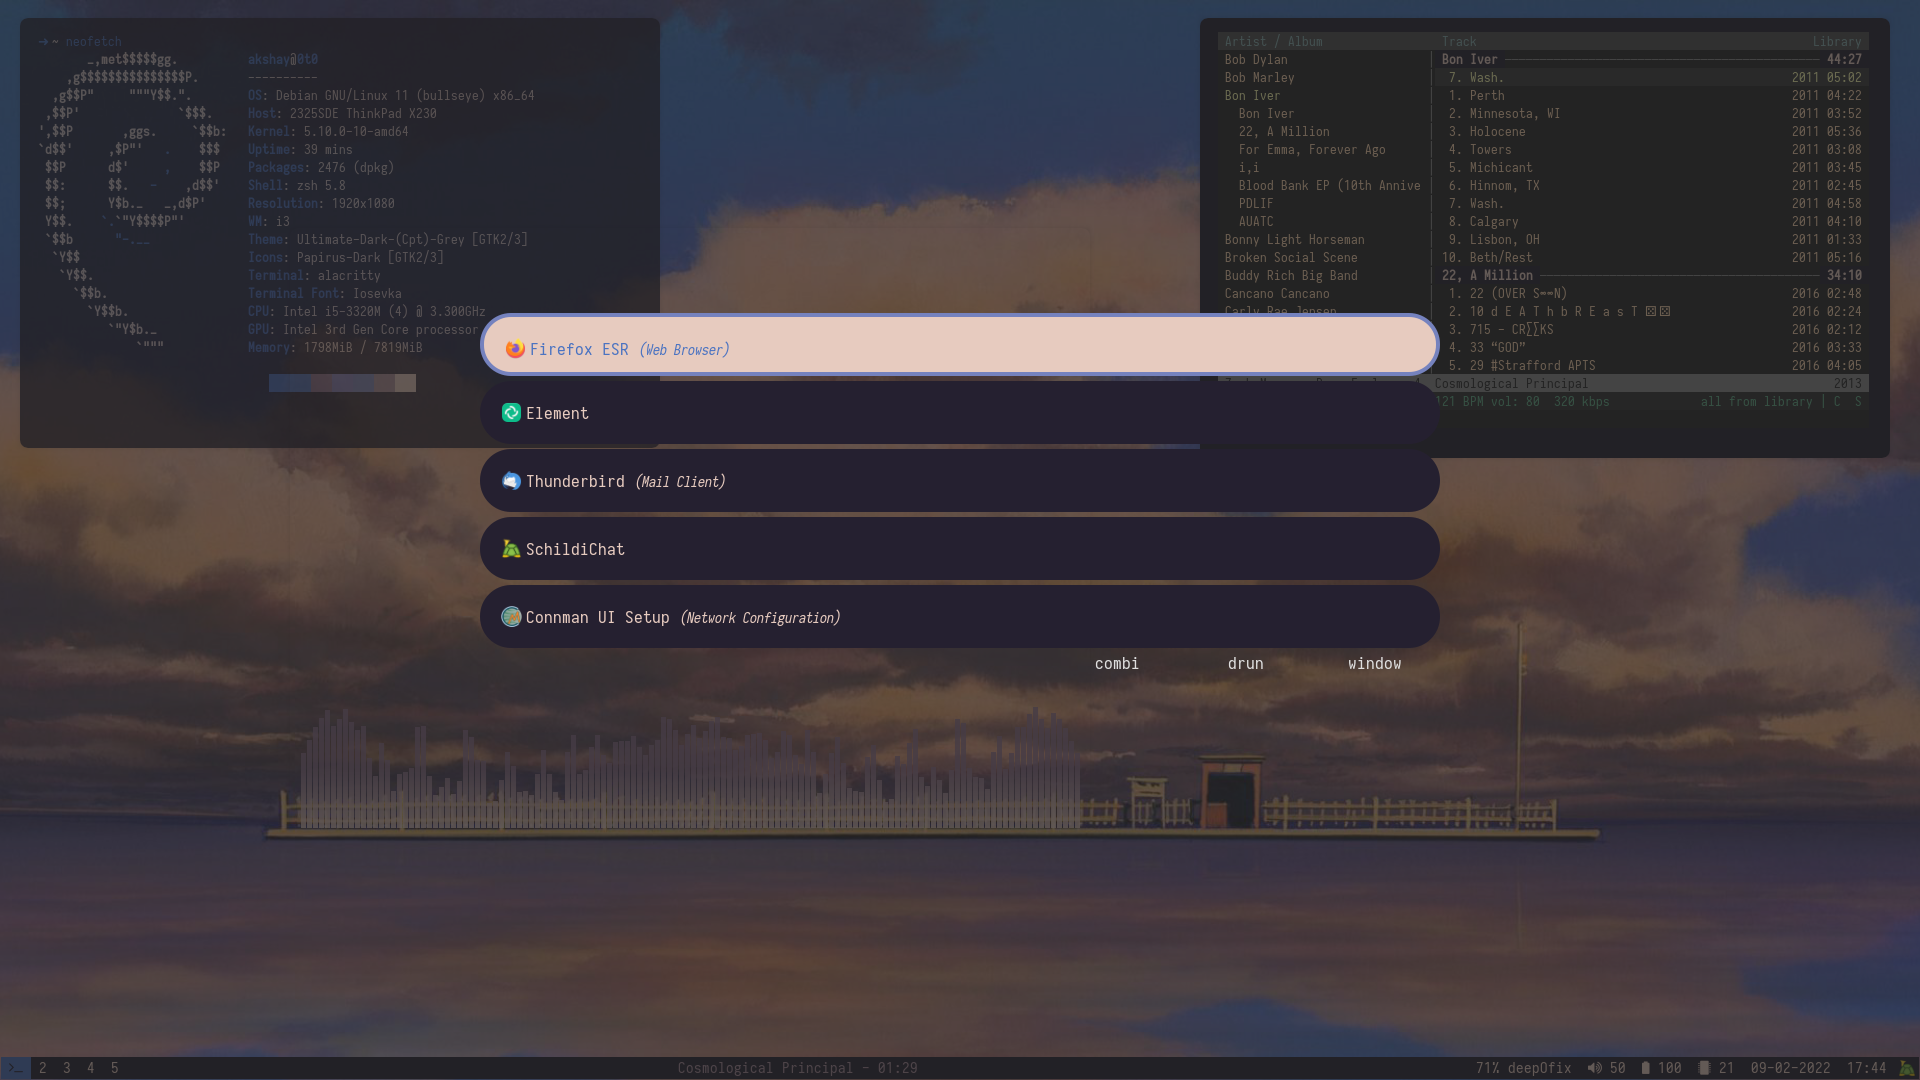
Task: Select the PDLIF album entry
Action: 1256,204
